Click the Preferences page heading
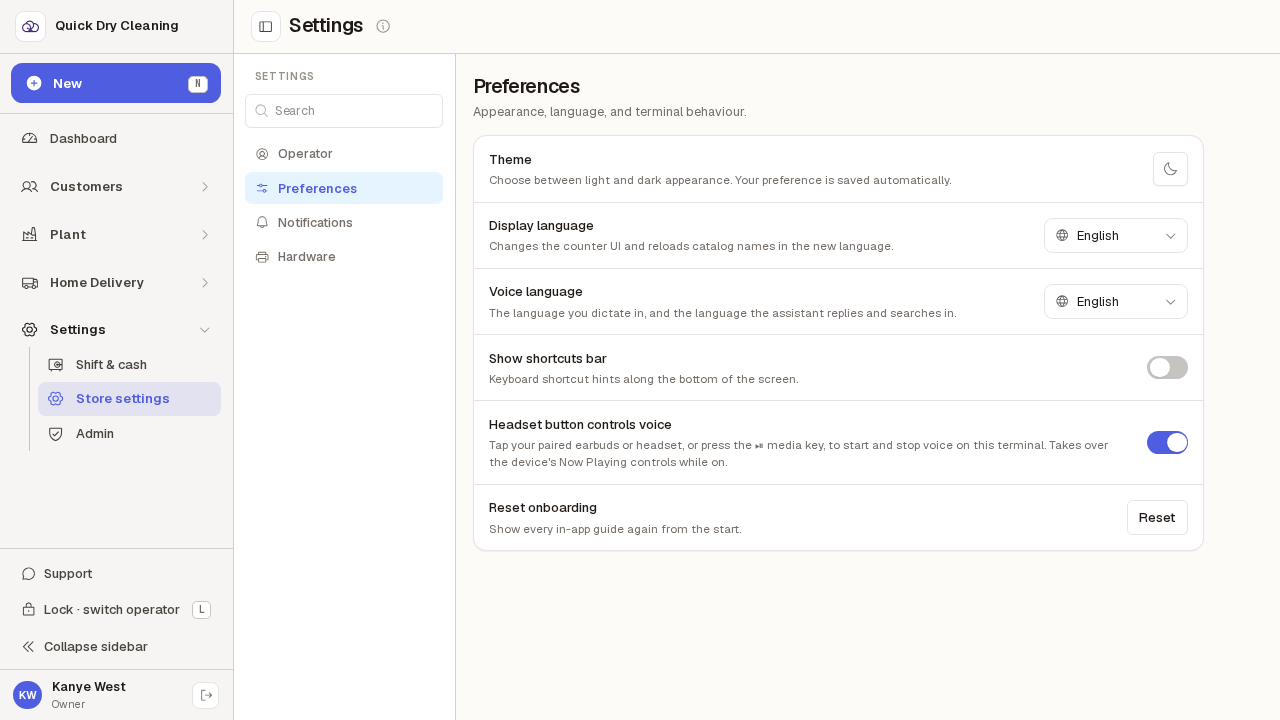 tap(527, 86)
